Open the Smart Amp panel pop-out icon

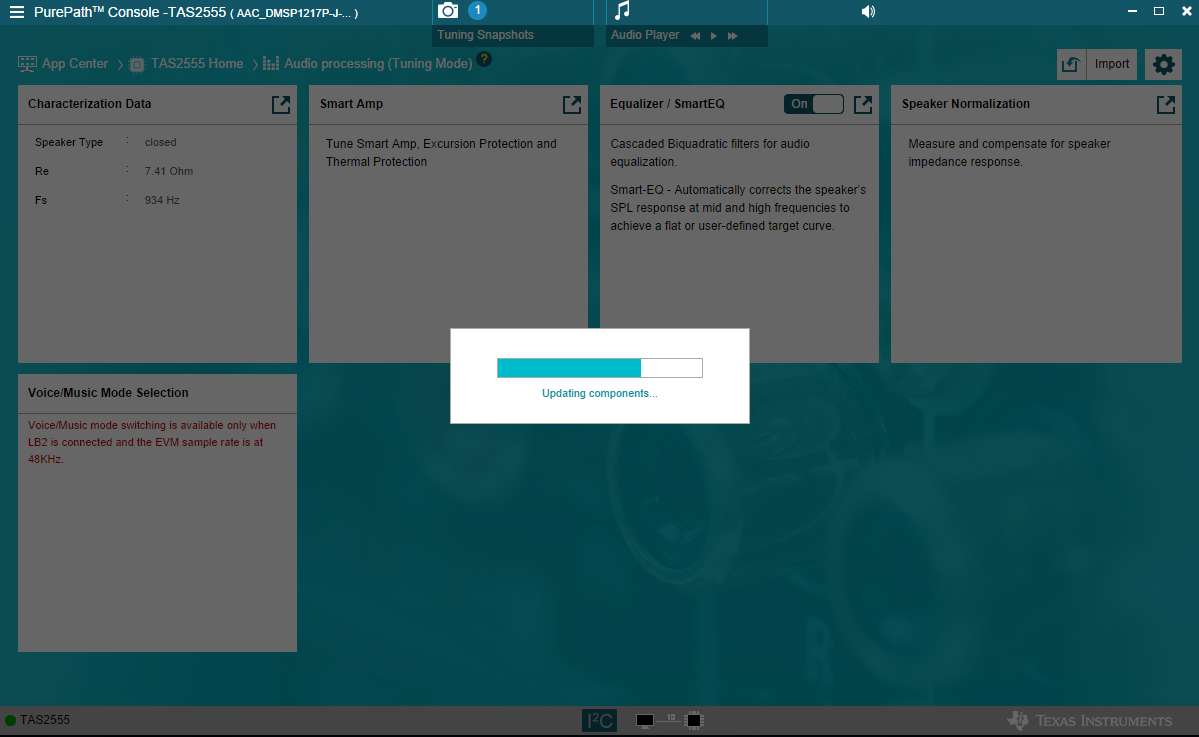pyautogui.click(x=572, y=105)
